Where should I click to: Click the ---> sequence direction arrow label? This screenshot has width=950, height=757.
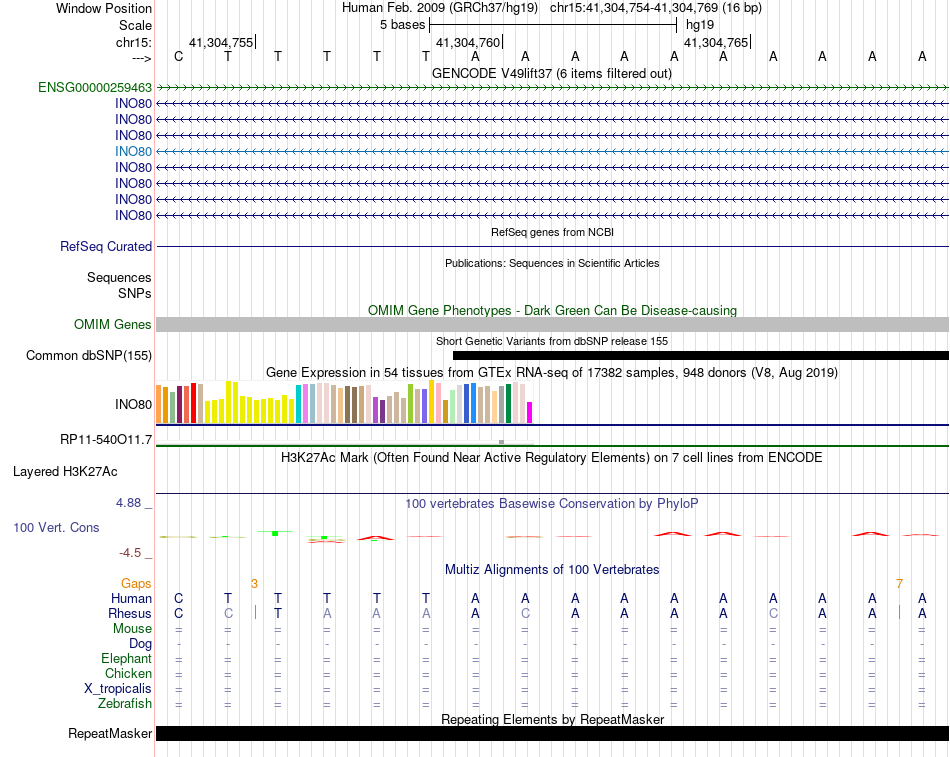[x=141, y=58]
